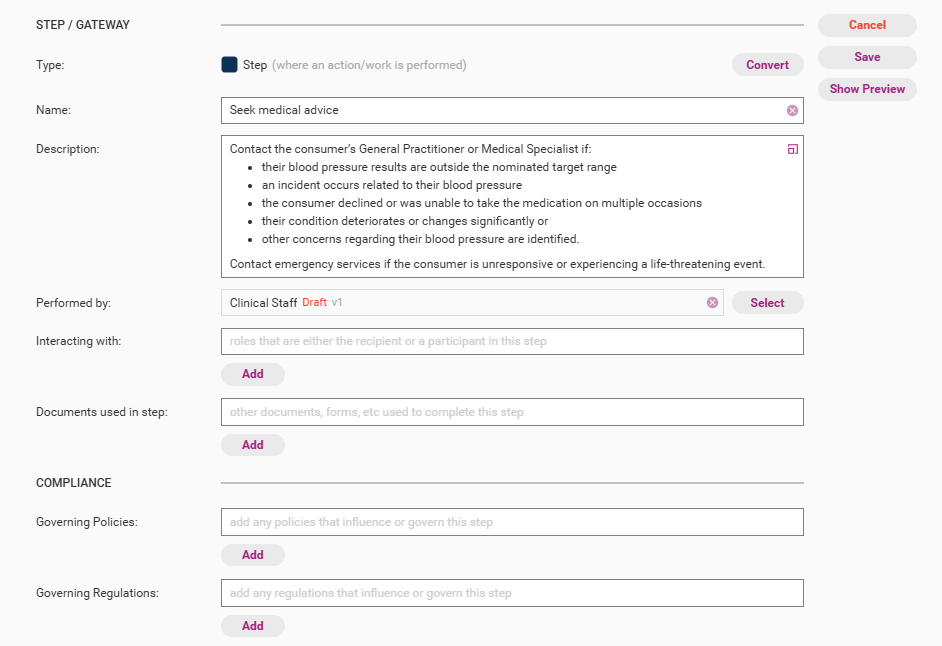Save the step changes

click(867, 57)
